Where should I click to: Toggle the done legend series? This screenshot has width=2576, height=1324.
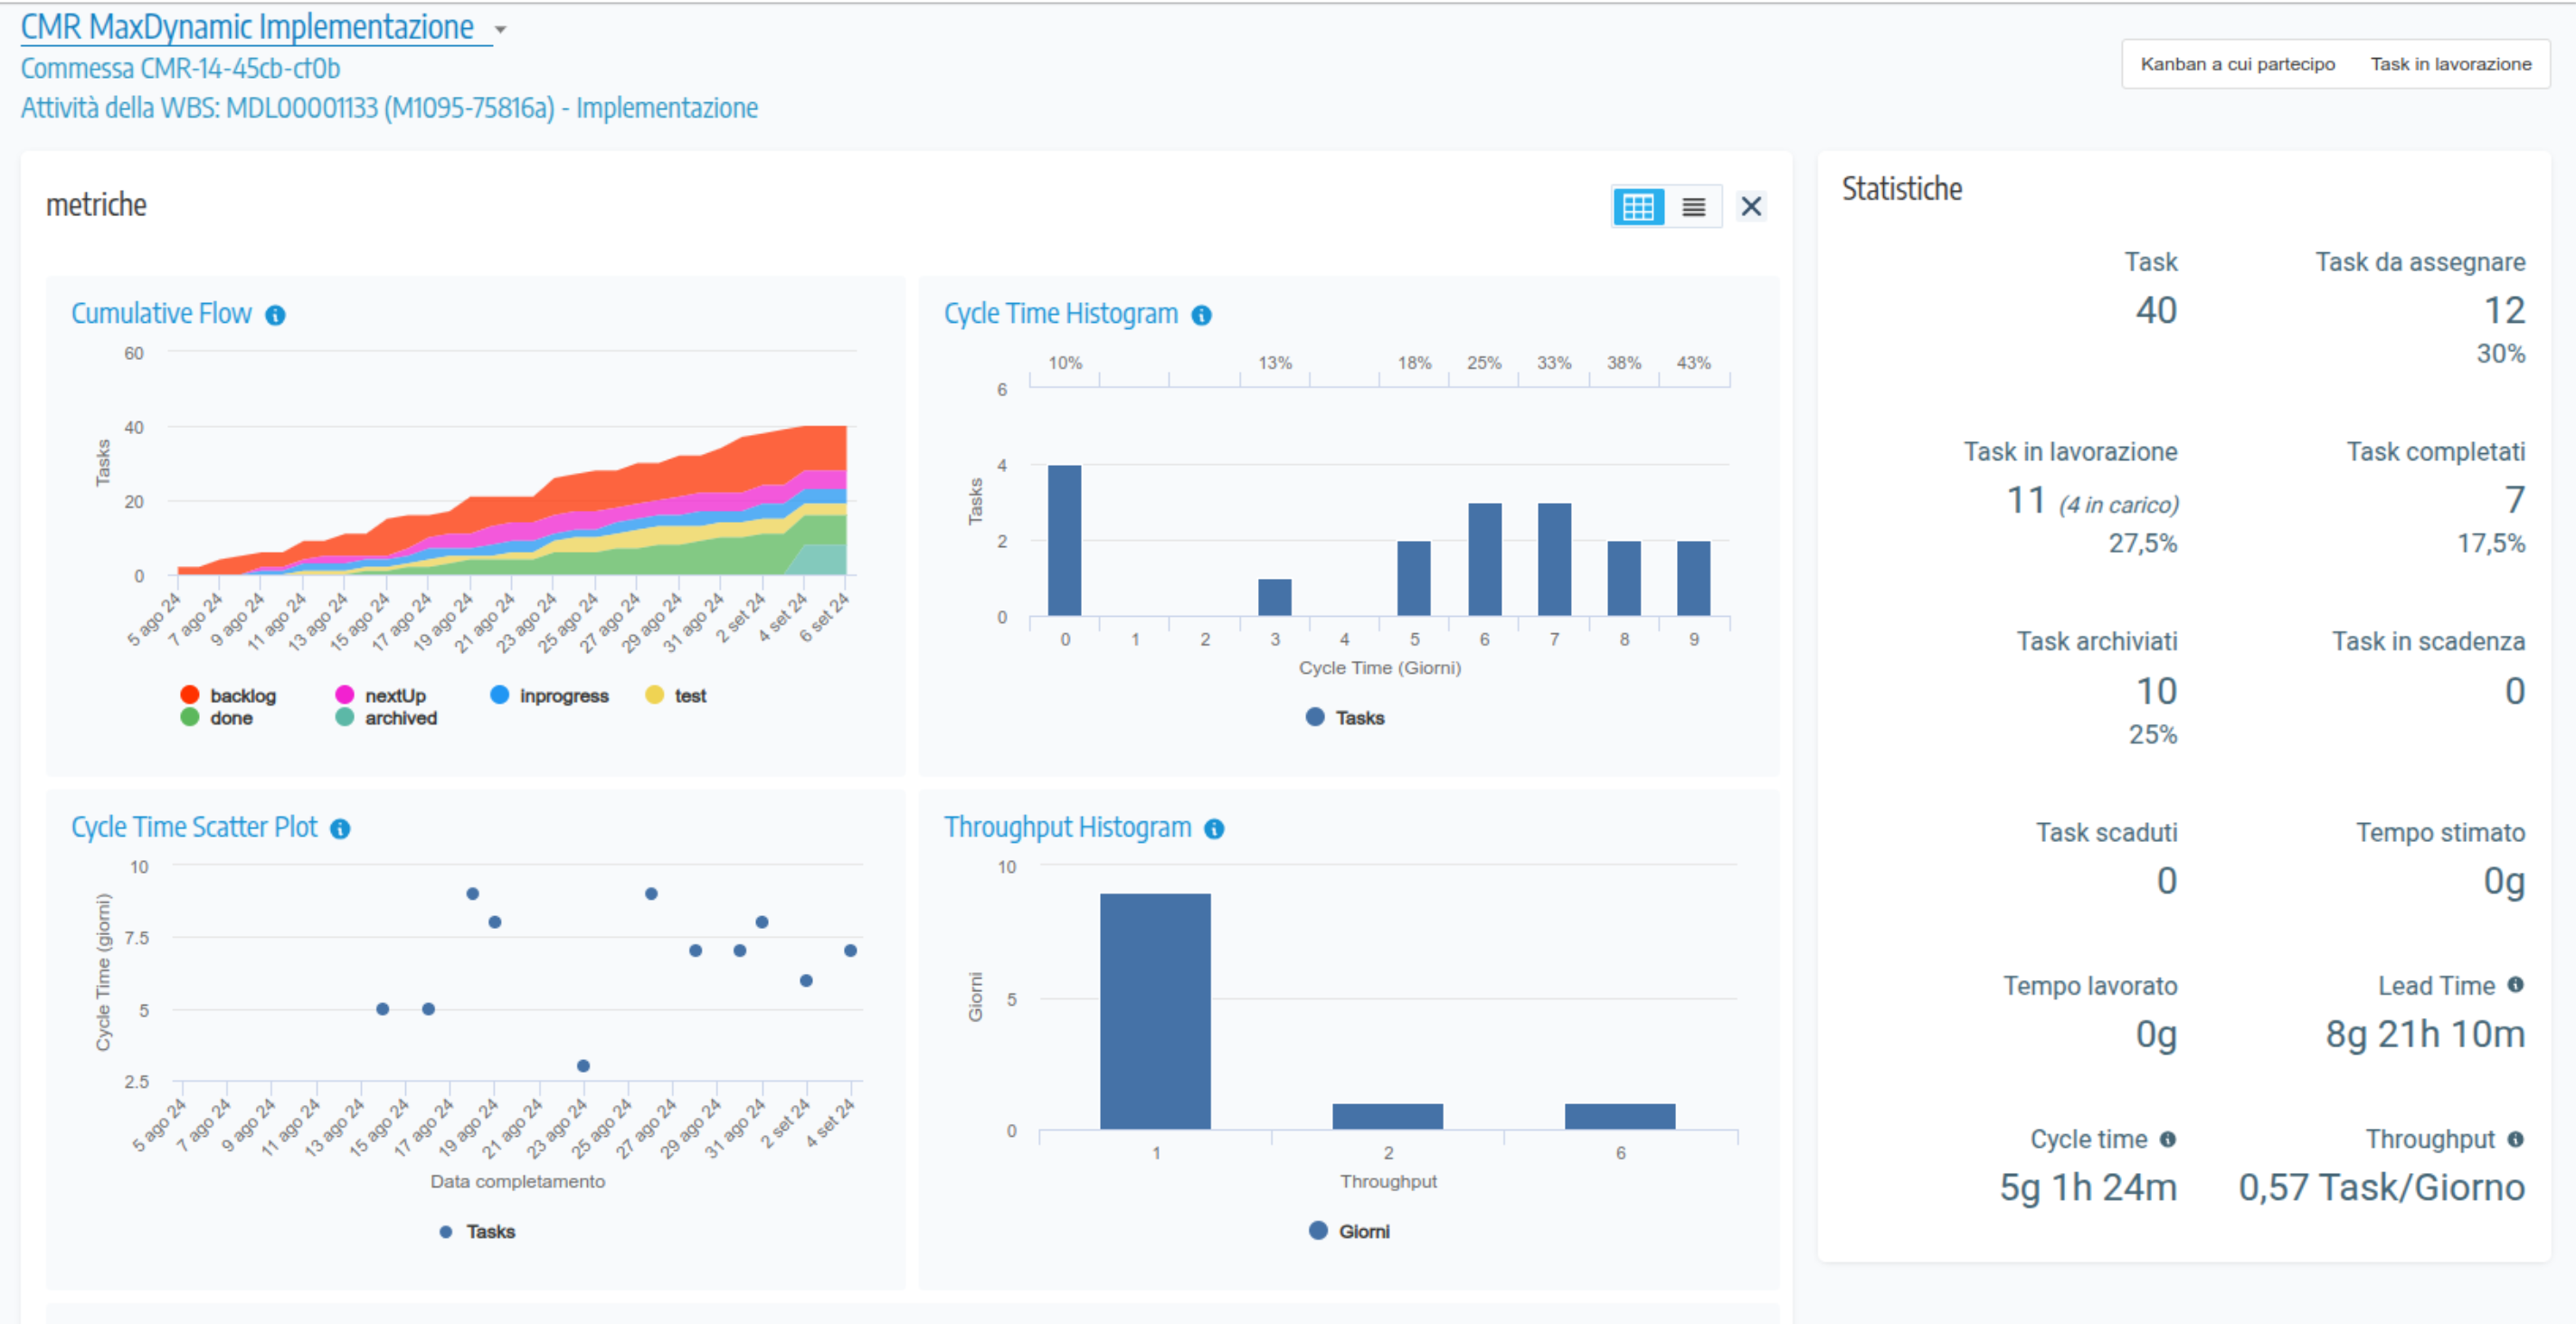tap(216, 718)
